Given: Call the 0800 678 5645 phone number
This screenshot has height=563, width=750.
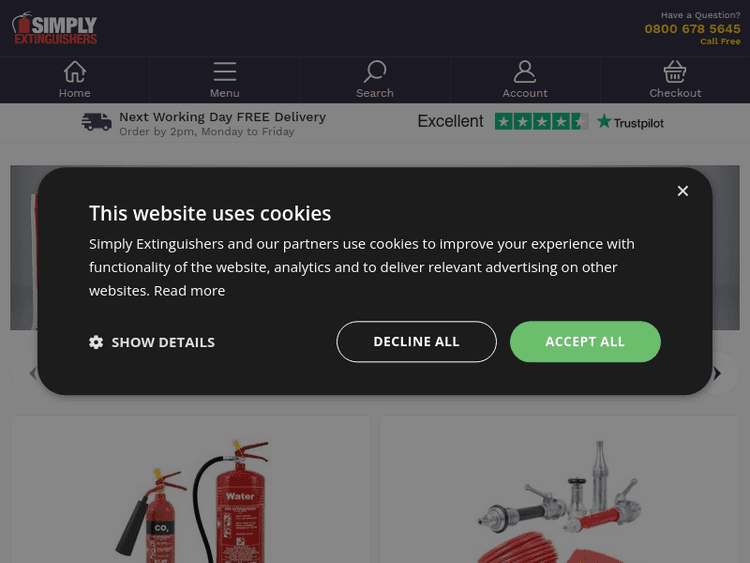Looking at the screenshot, I should 692,29.
